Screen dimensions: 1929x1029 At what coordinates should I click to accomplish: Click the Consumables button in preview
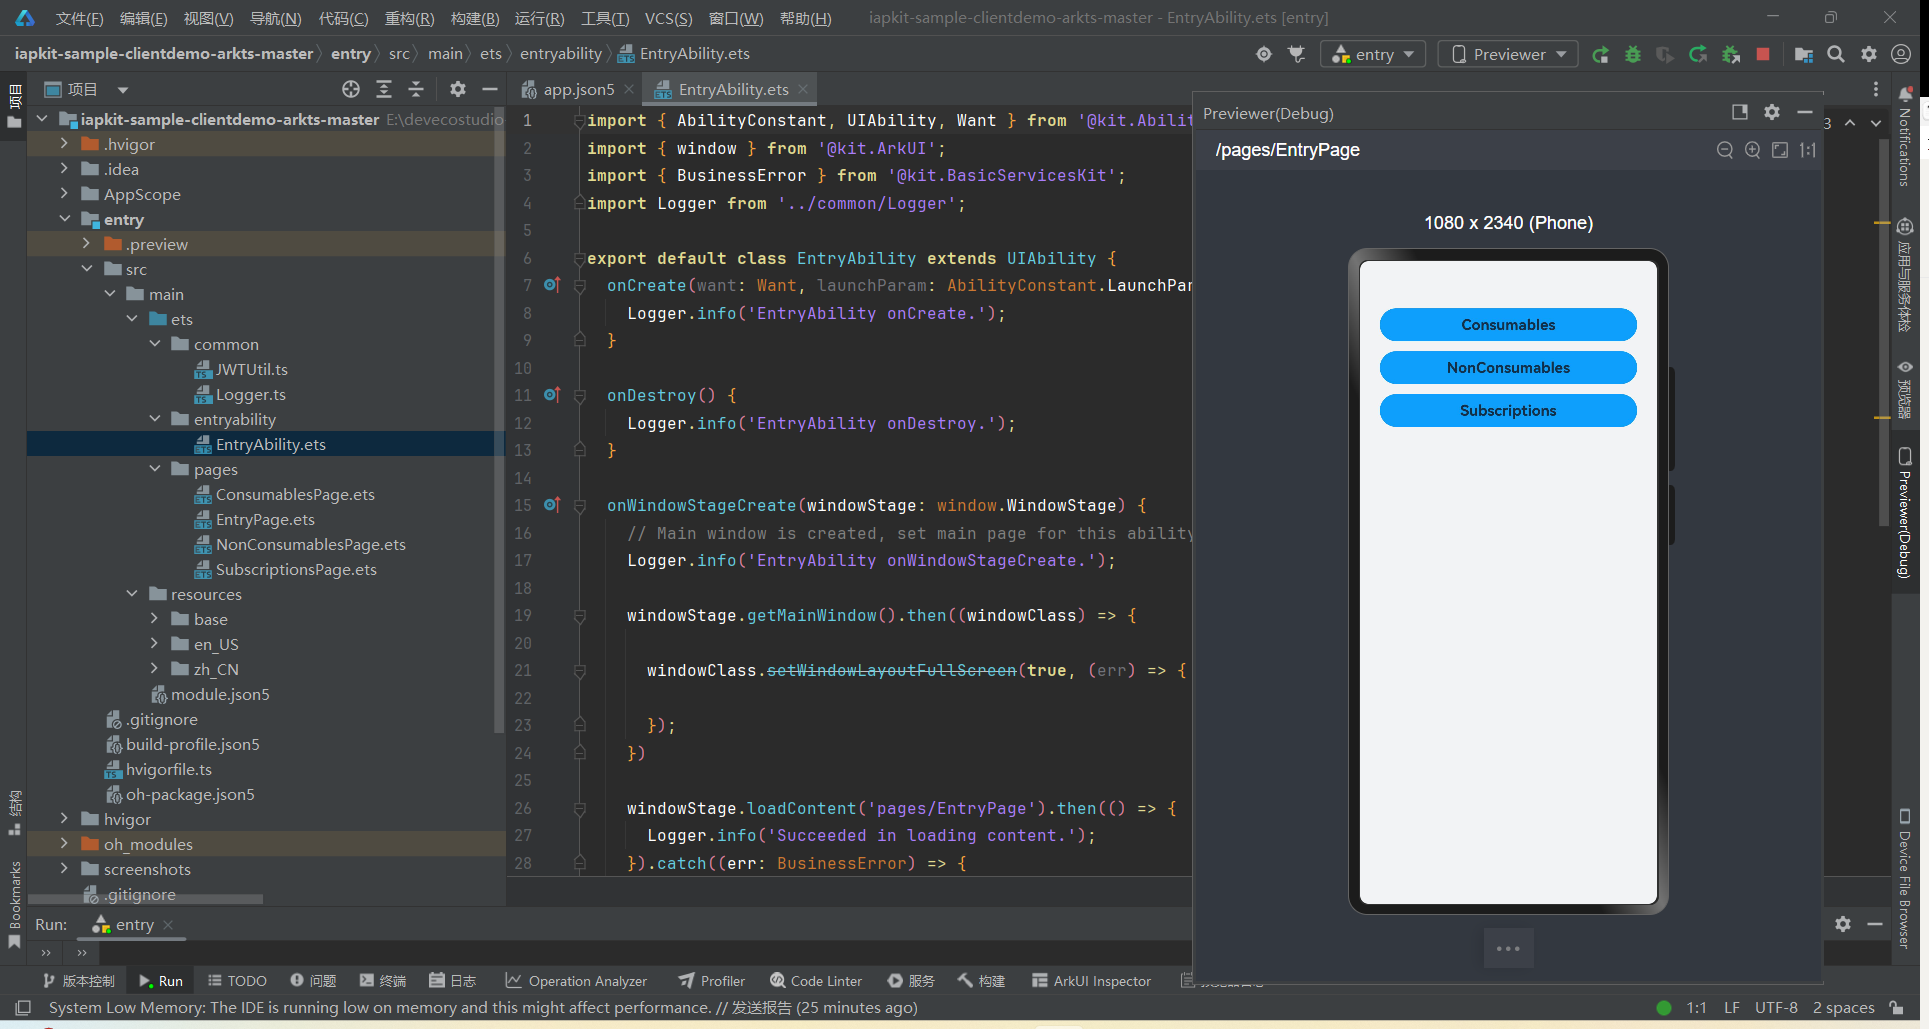[1507, 325]
